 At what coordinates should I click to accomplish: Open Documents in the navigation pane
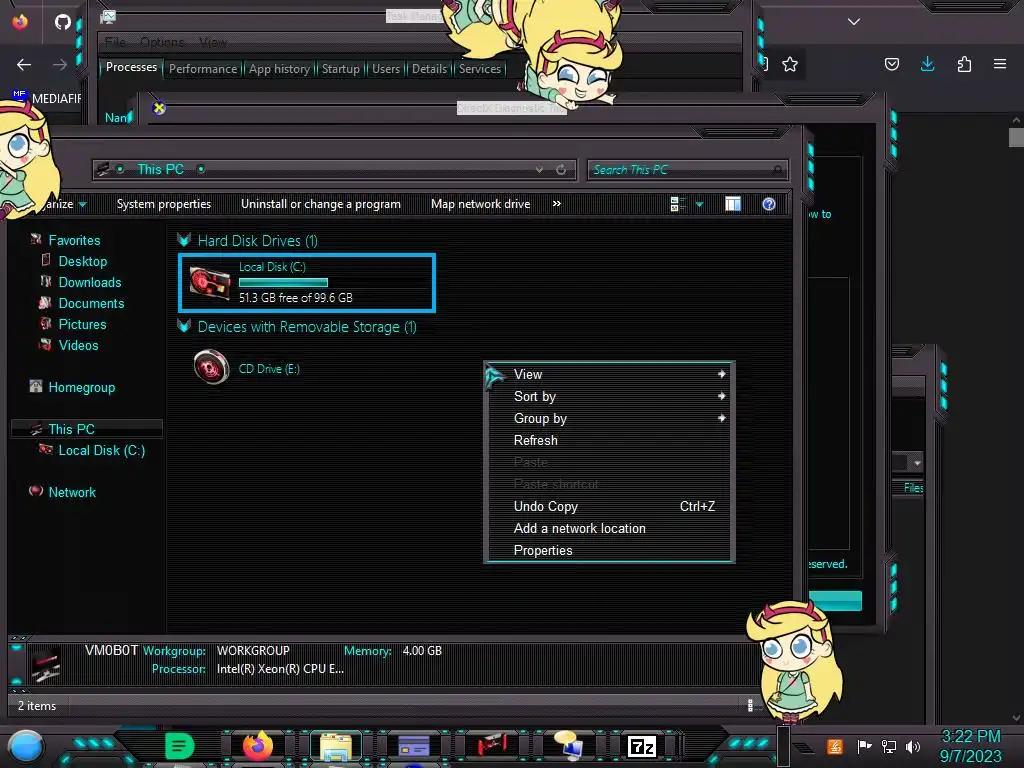pyautogui.click(x=91, y=303)
